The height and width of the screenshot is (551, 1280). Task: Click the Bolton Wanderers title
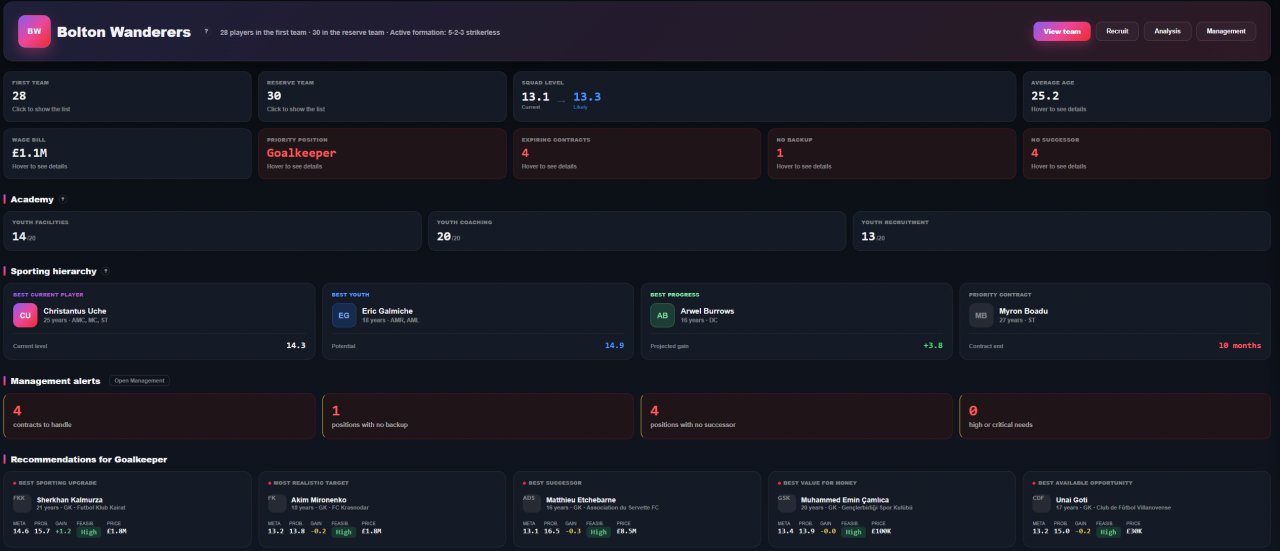click(x=124, y=32)
